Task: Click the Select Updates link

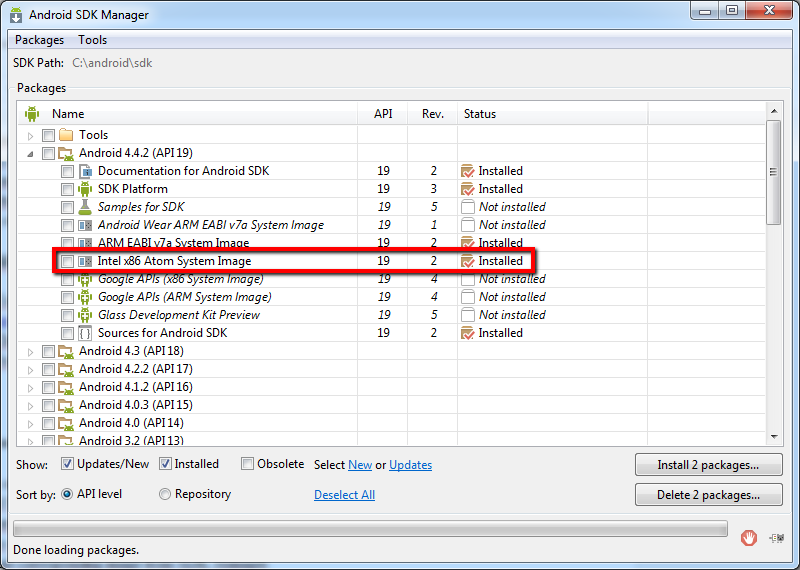Action: point(410,465)
